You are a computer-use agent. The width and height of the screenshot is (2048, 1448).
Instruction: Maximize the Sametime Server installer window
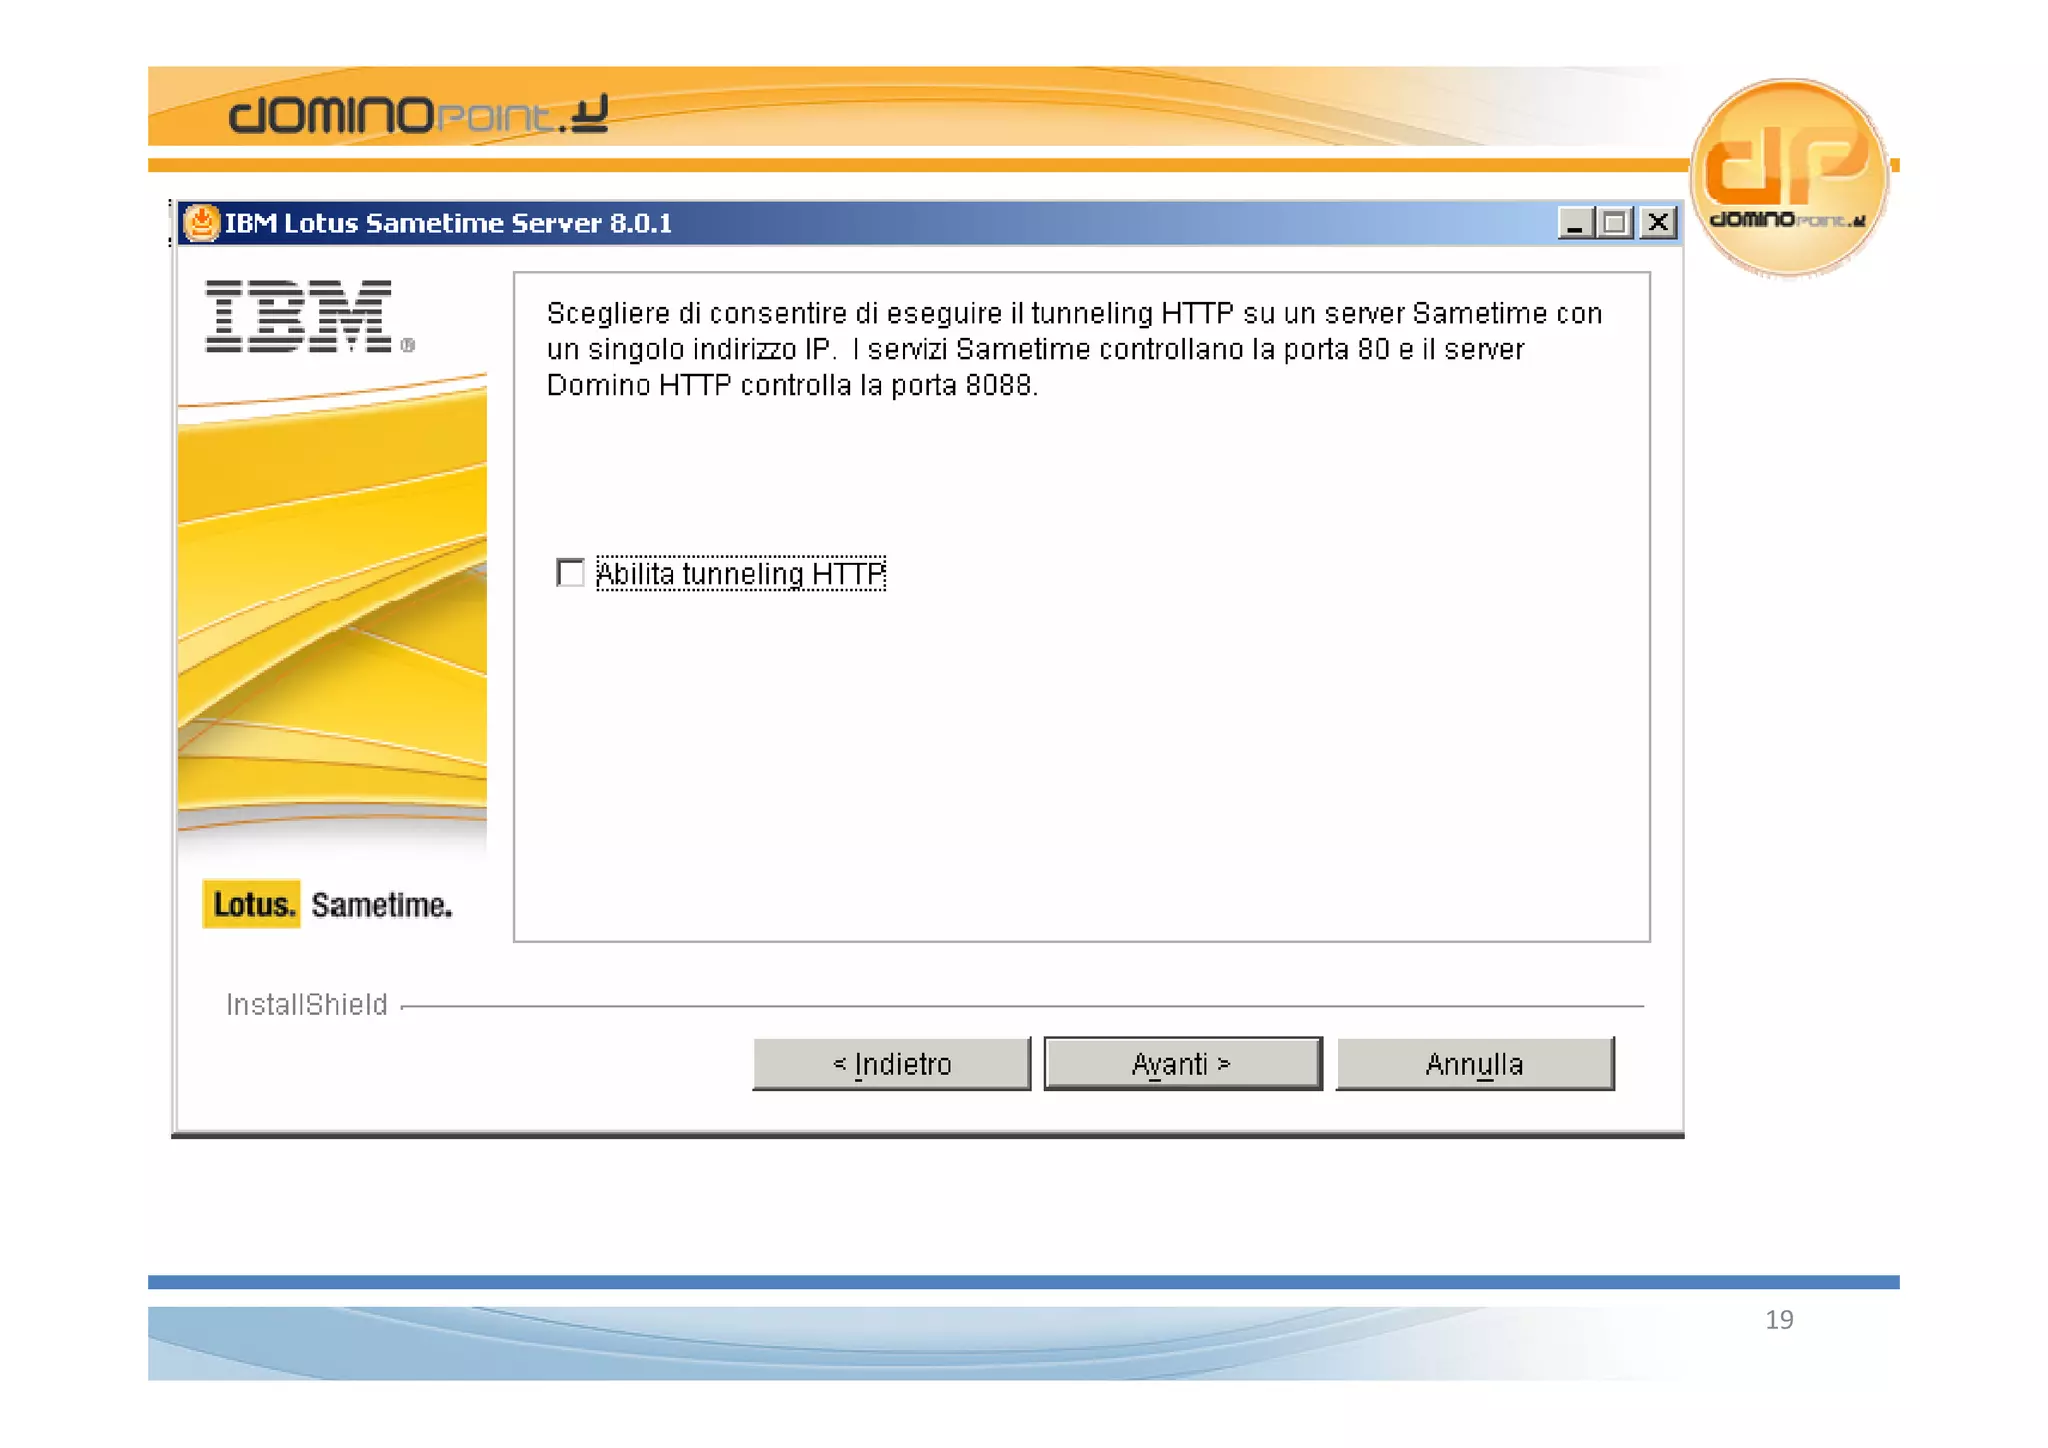1615,222
